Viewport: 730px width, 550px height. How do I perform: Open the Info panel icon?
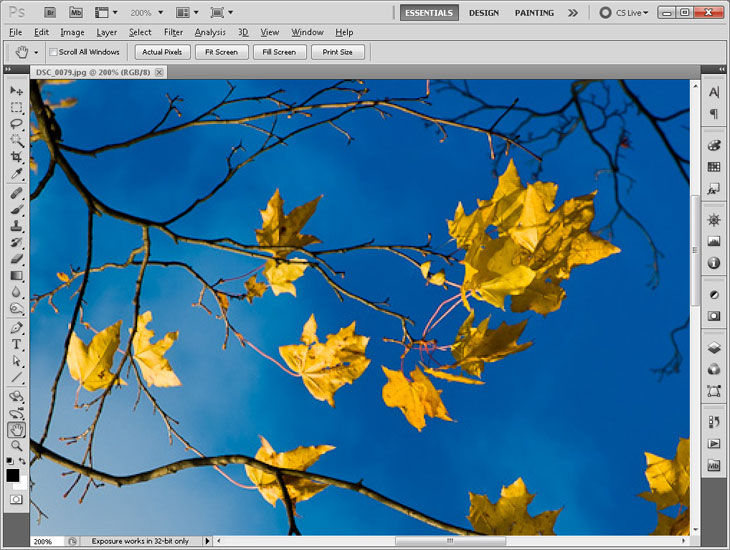[714, 263]
